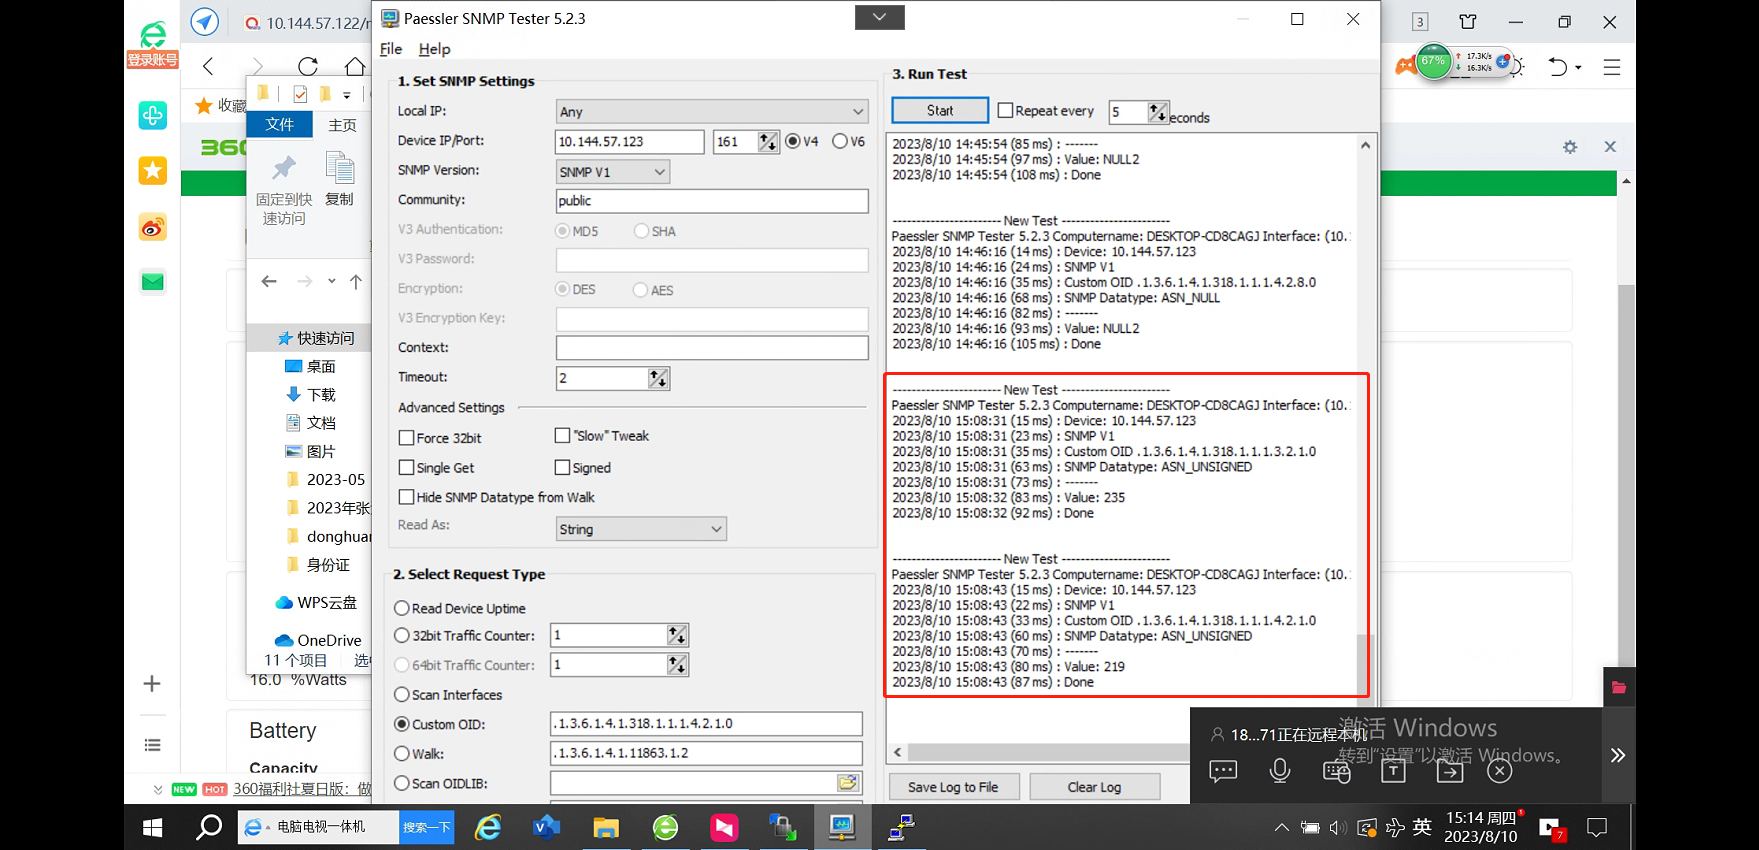Select the Walk request type
Viewport: 1759px width, 850px height.
coord(402,753)
